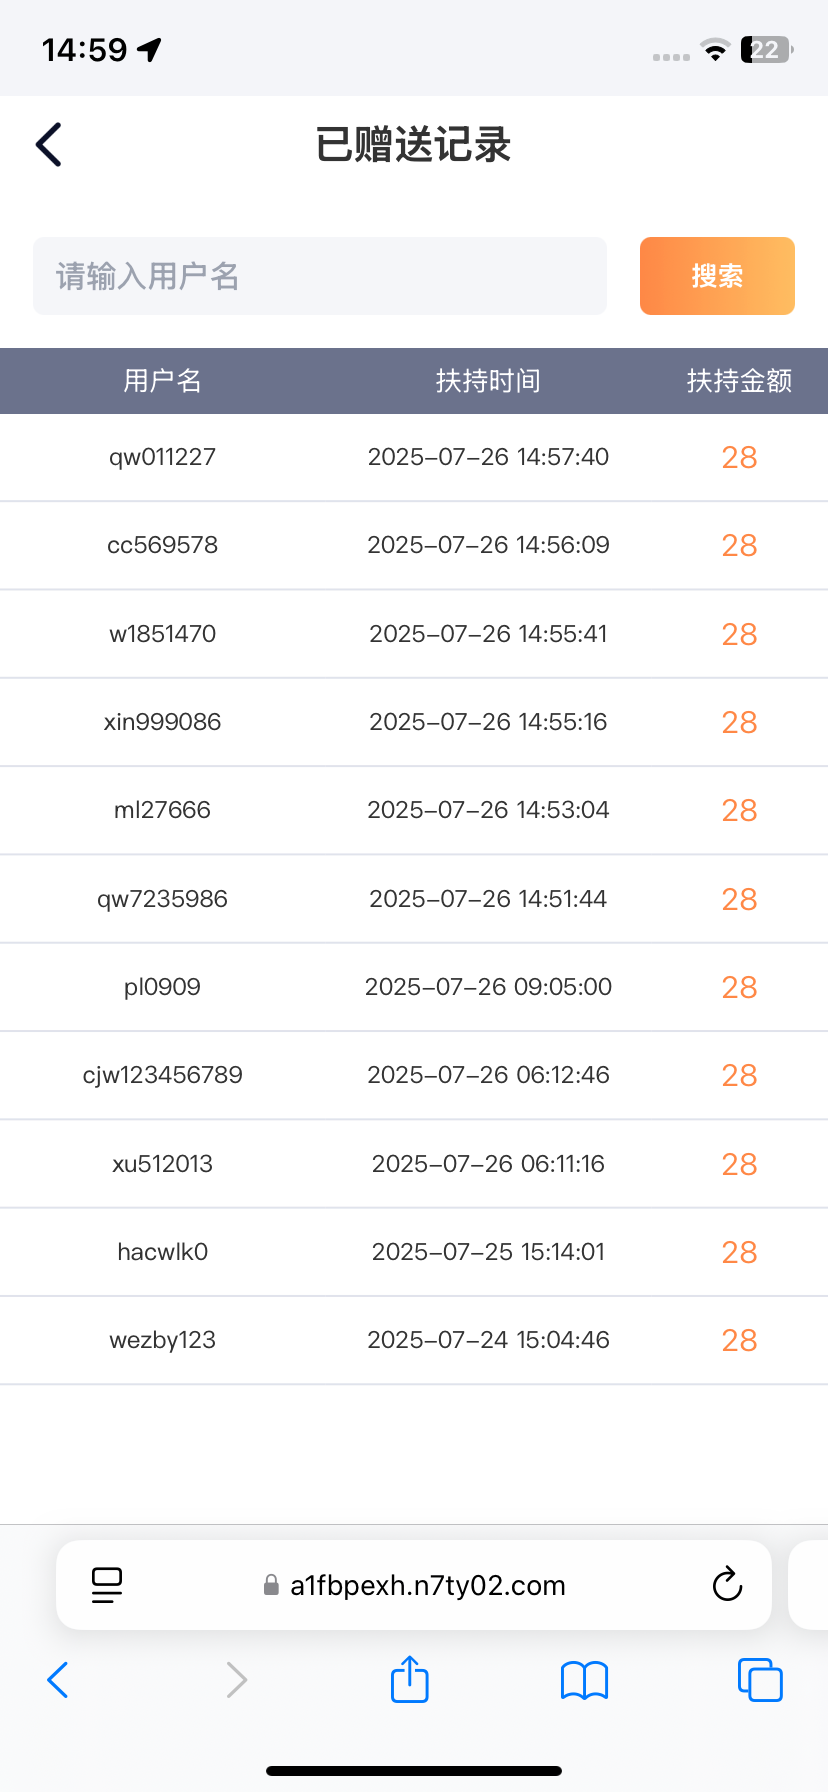Tap the battery indicator in status bar
The image size is (828, 1792).
click(x=766, y=50)
